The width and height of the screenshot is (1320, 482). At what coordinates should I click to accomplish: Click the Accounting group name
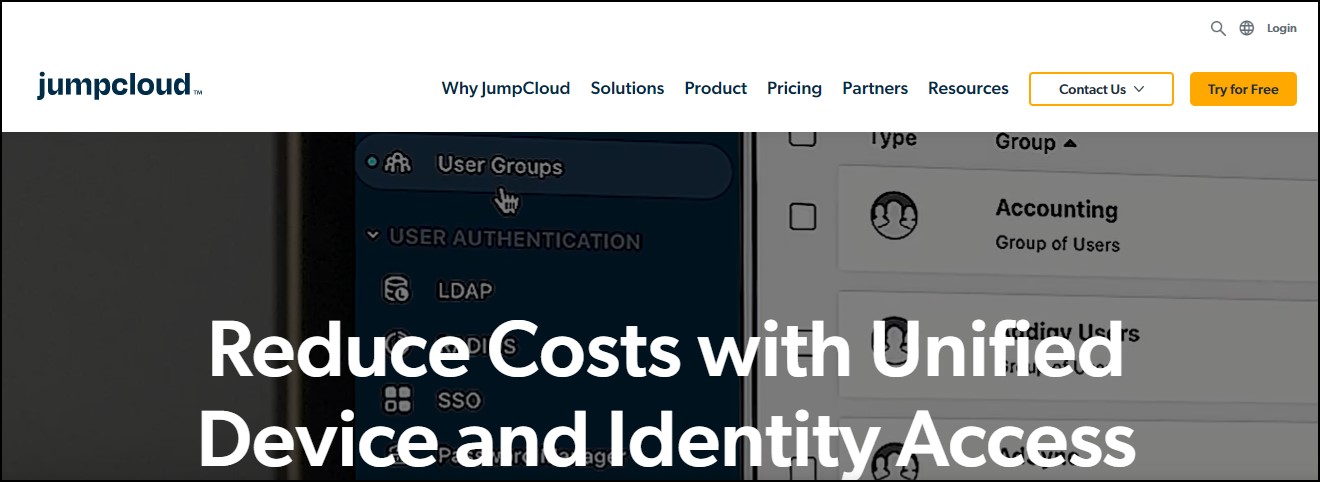[x=1056, y=209]
